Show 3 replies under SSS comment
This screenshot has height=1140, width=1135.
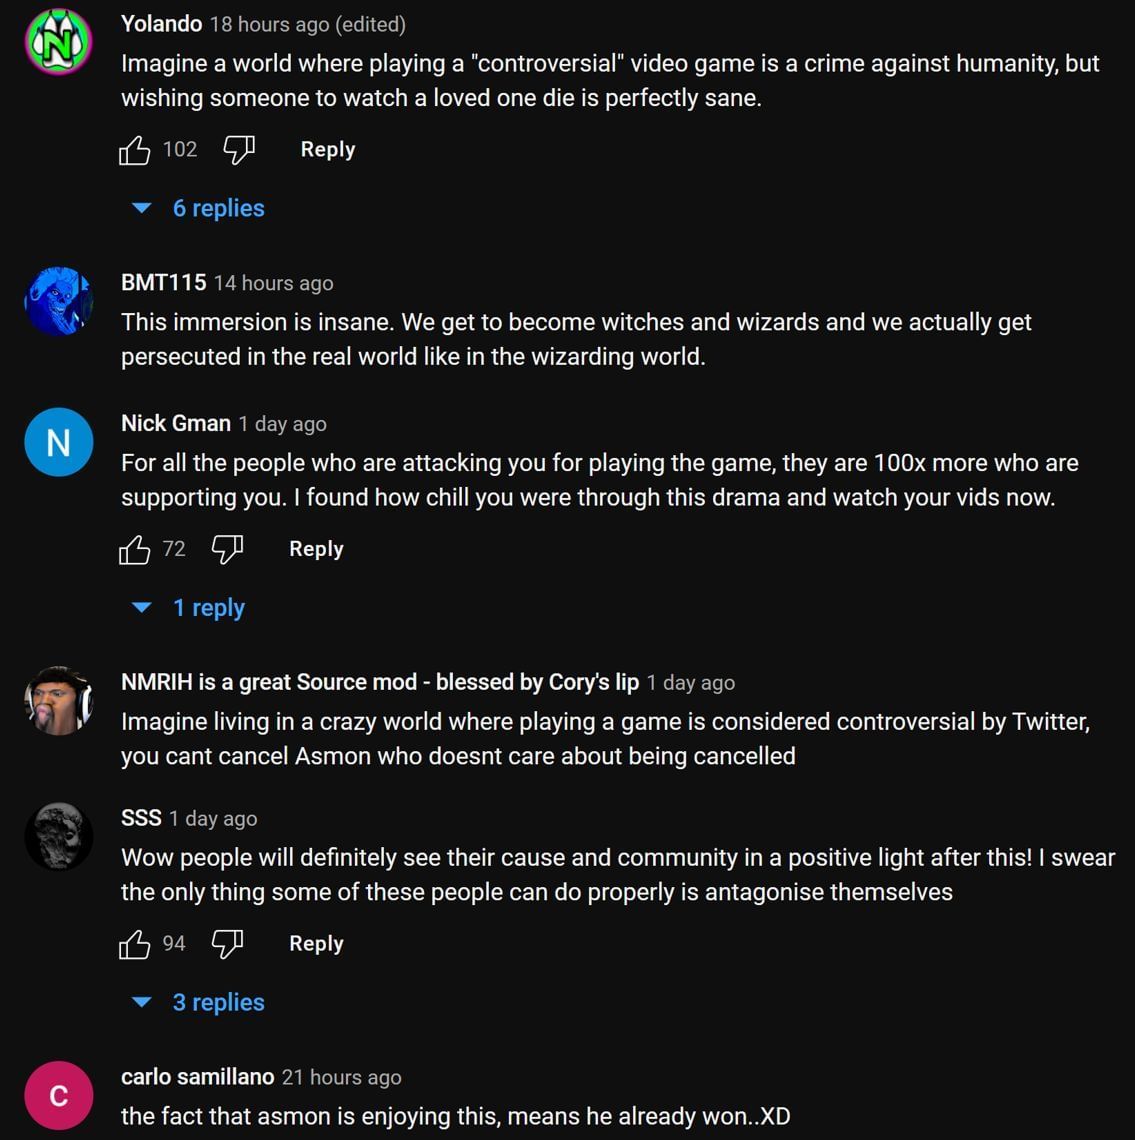tap(200, 1002)
